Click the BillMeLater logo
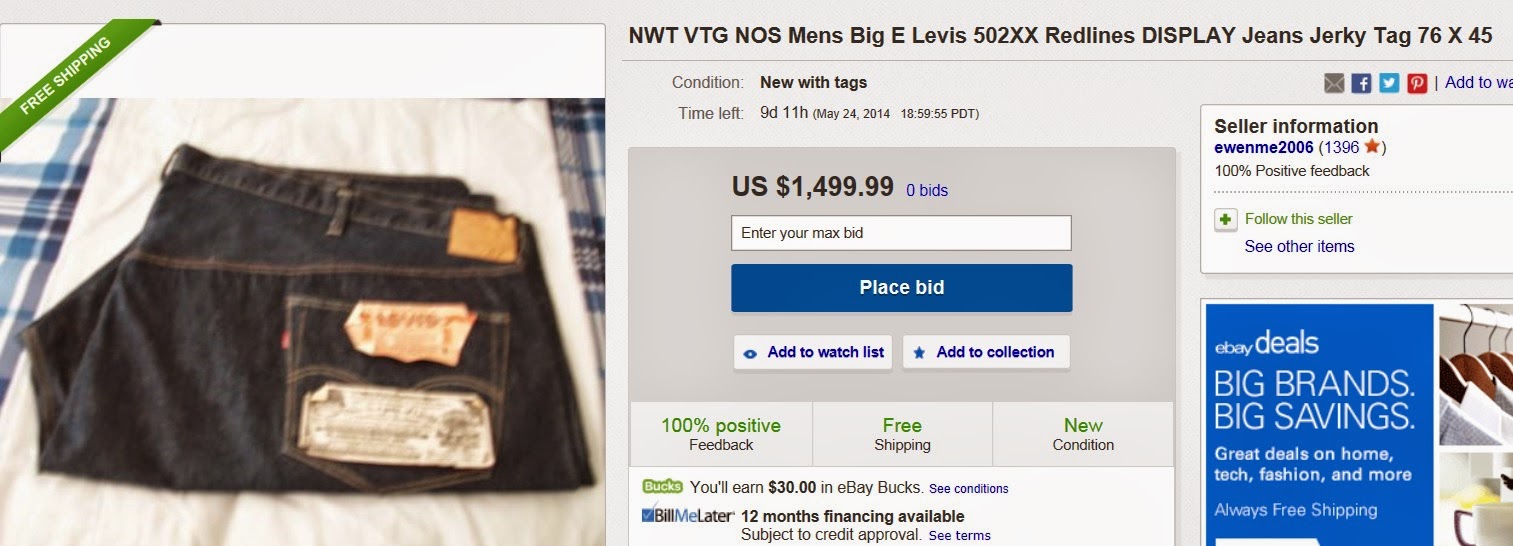Image resolution: width=1513 pixels, height=546 pixels. coord(688,516)
